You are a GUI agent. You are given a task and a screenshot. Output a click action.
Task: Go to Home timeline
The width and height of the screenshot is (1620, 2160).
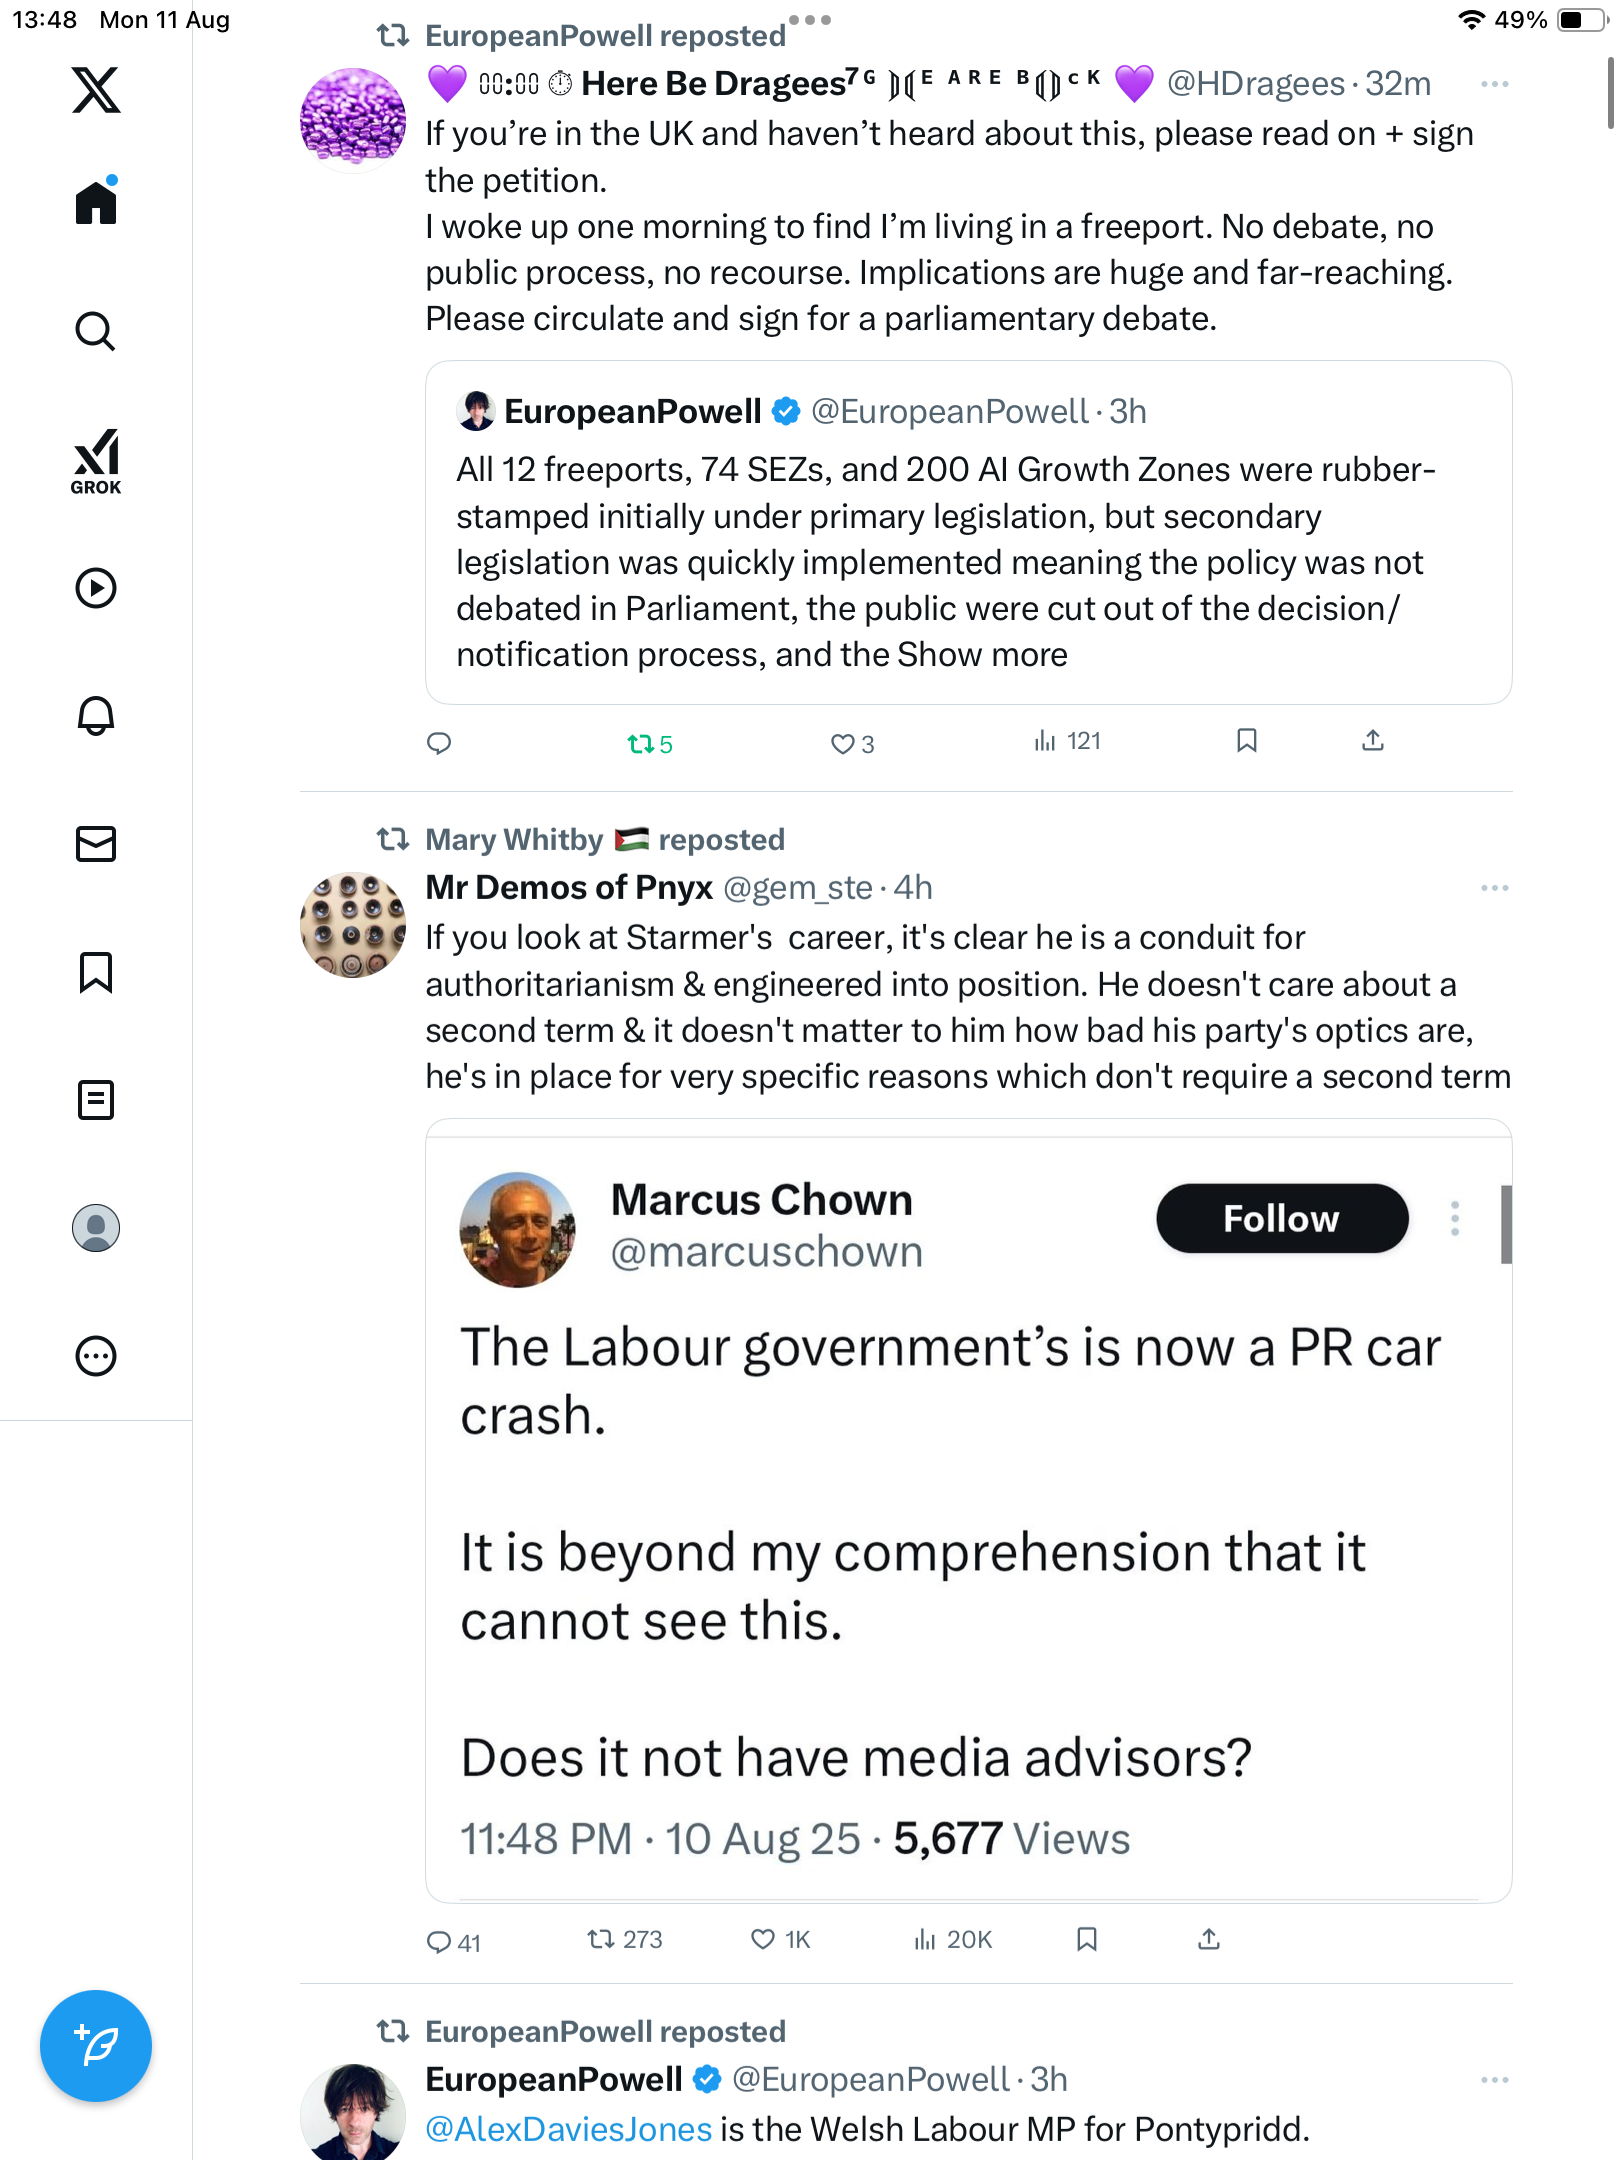point(96,203)
